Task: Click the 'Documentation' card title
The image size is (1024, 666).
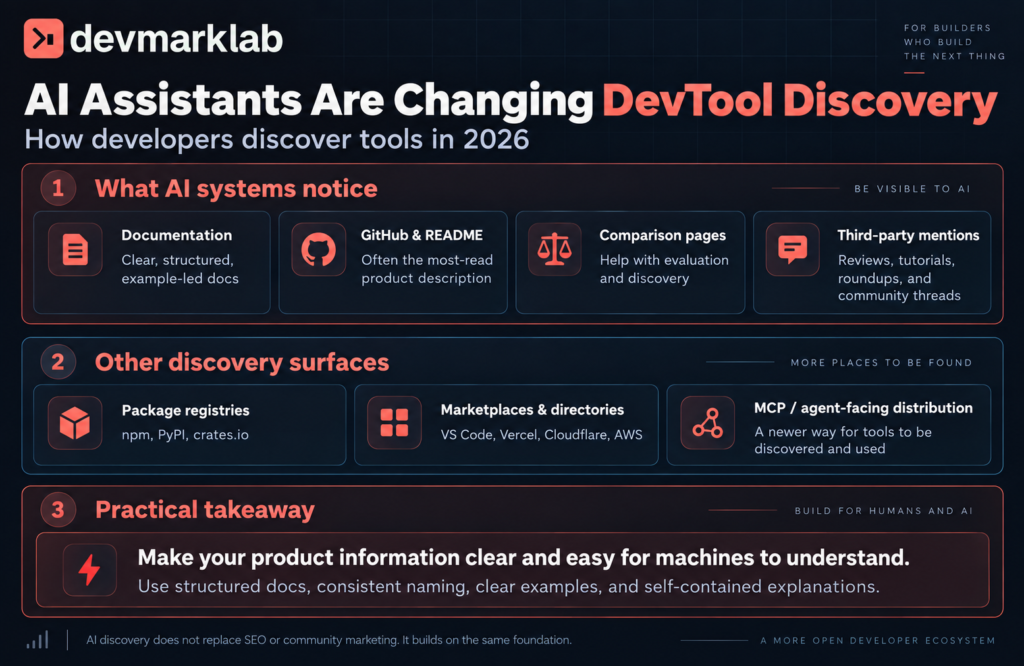Action: click(x=177, y=235)
